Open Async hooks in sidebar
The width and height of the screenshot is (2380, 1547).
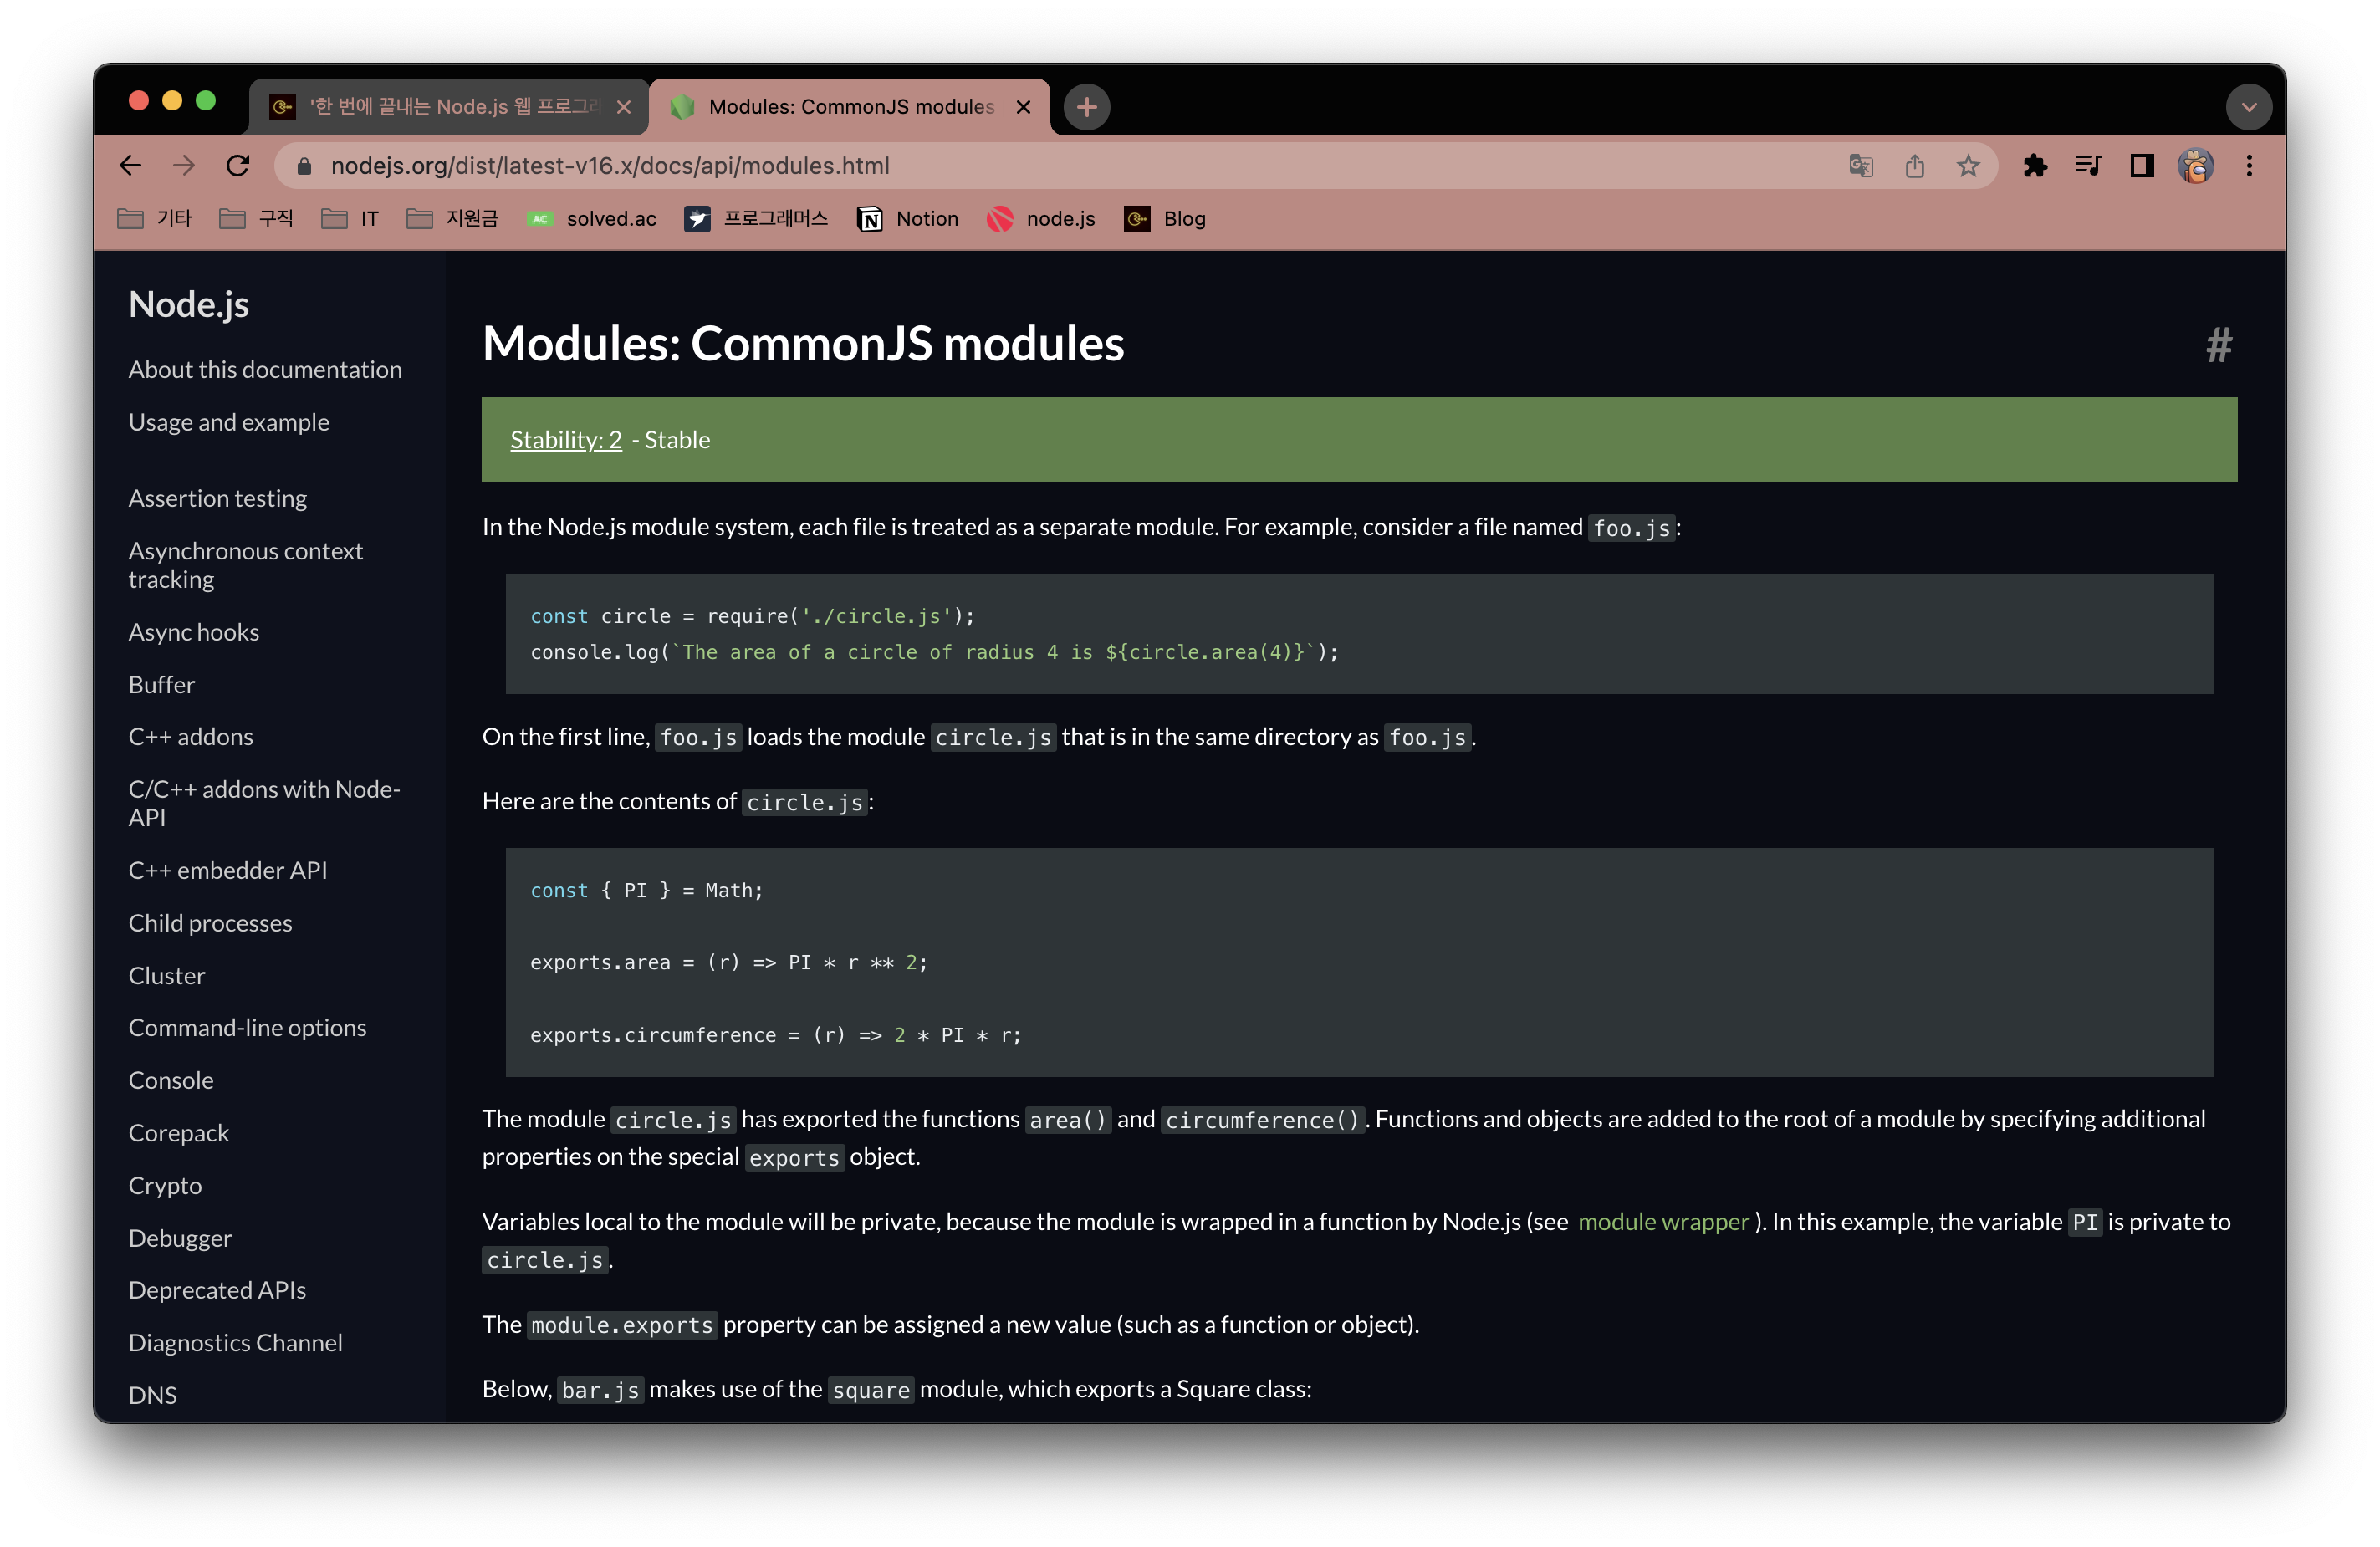point(194,632)
